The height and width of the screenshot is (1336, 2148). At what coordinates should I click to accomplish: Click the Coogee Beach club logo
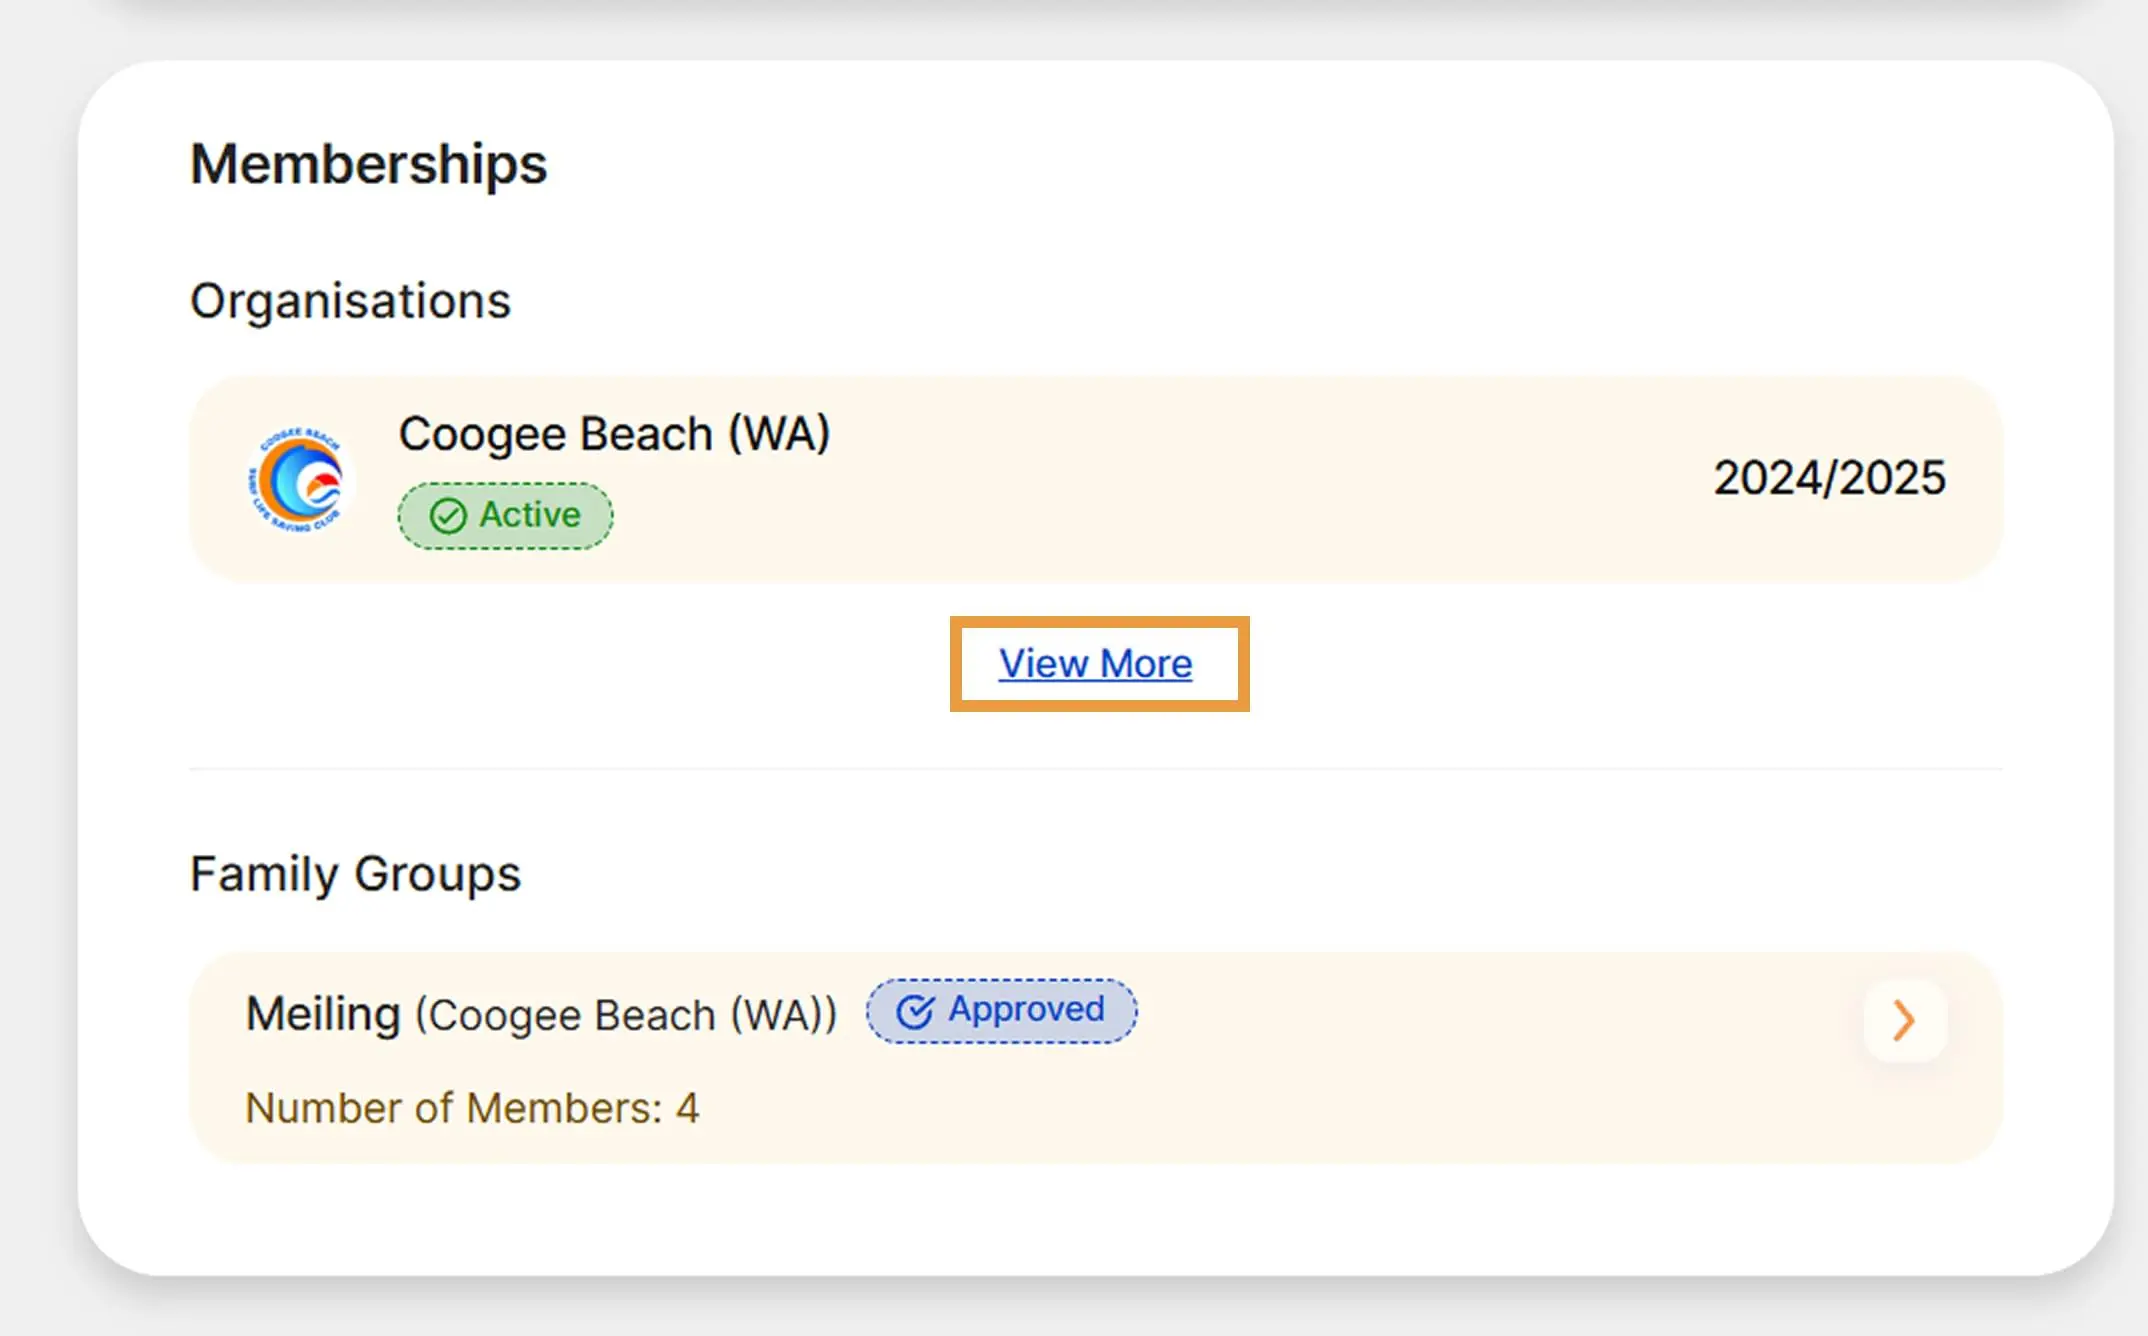pyautogui.click(x=297, y=481)
